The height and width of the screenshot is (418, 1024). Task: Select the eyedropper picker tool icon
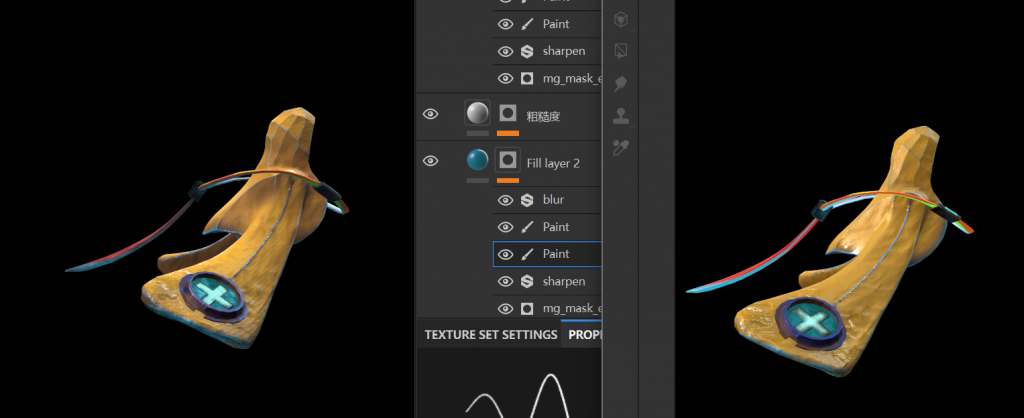(621, 148)
